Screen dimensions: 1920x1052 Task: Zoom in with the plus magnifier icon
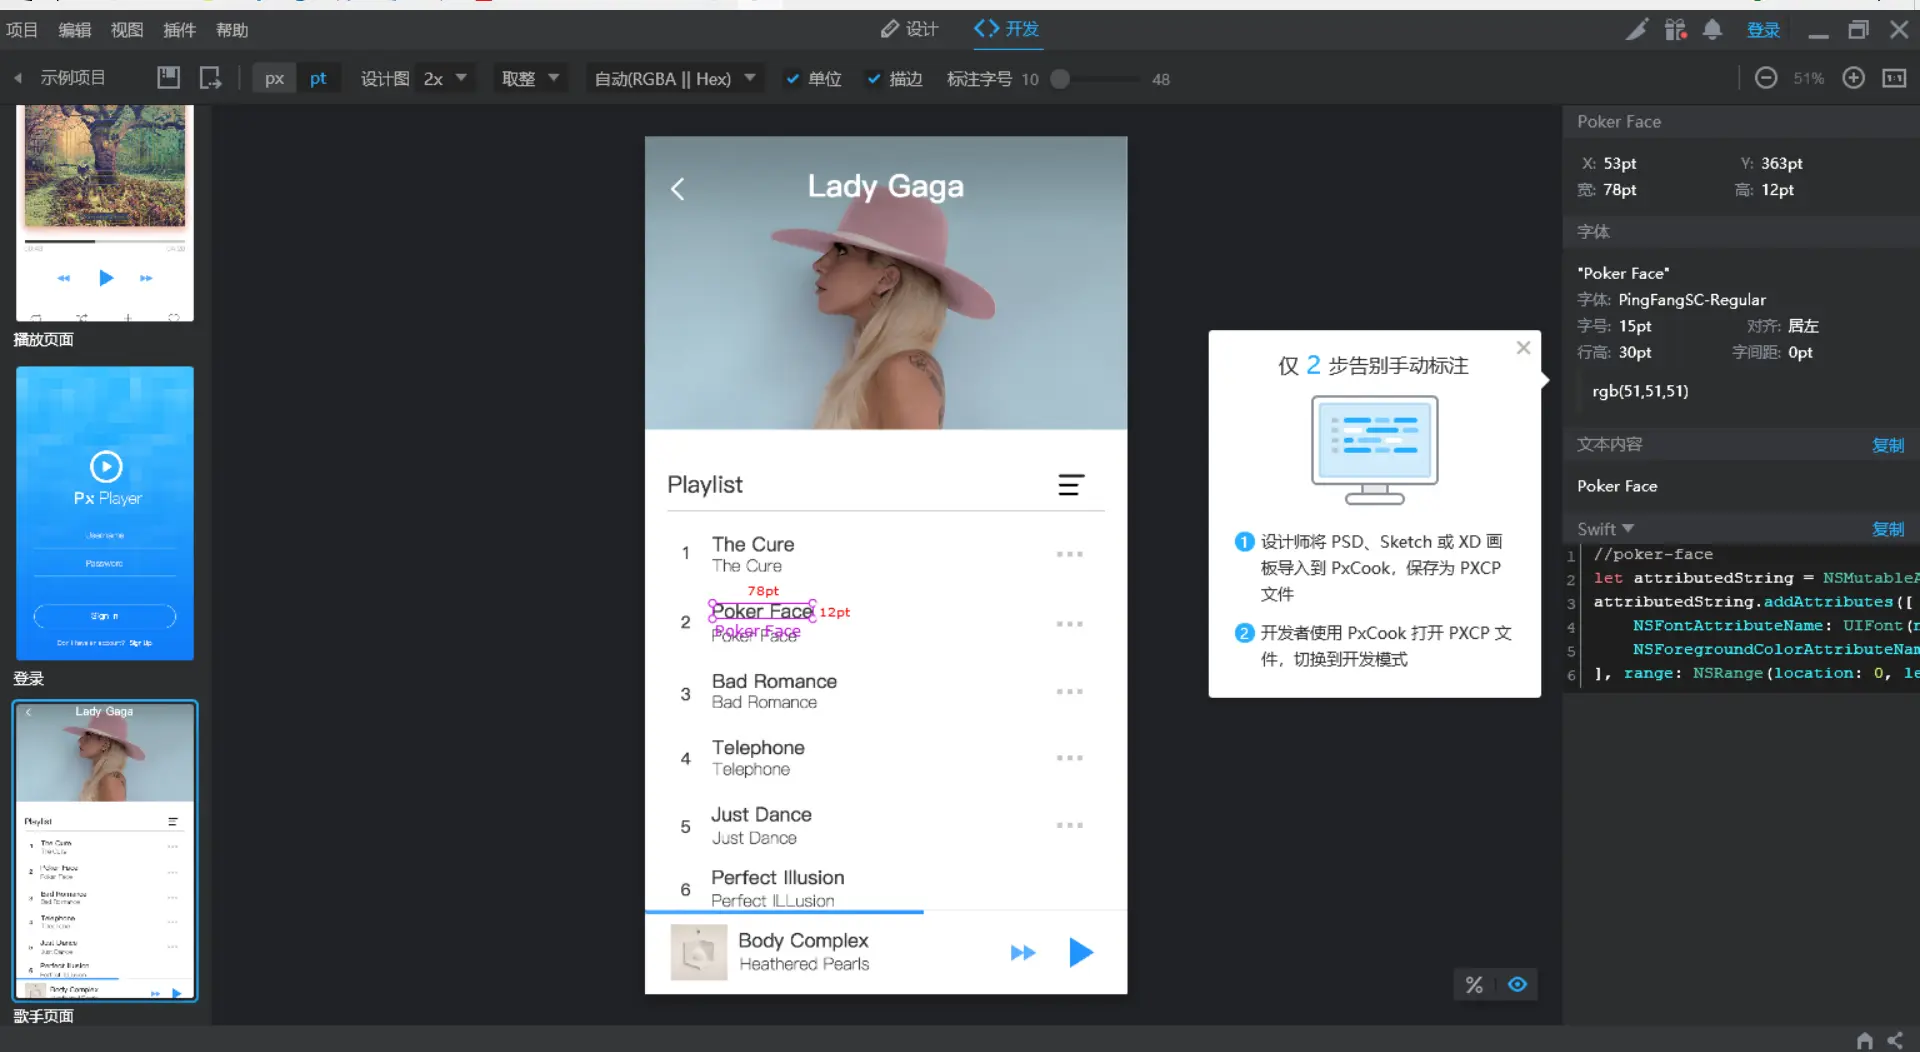pyautogui.click(x=1853, y=78)
